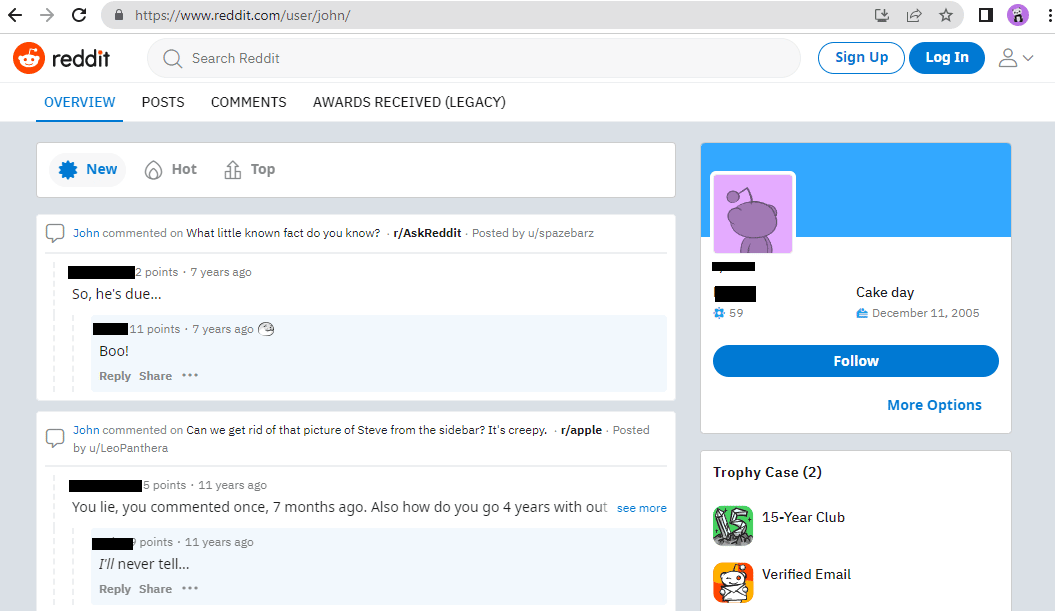Screen dimensions: 1055x611
Task: Click 'Trophy Case (2)' heading
Action: [768, 472]
